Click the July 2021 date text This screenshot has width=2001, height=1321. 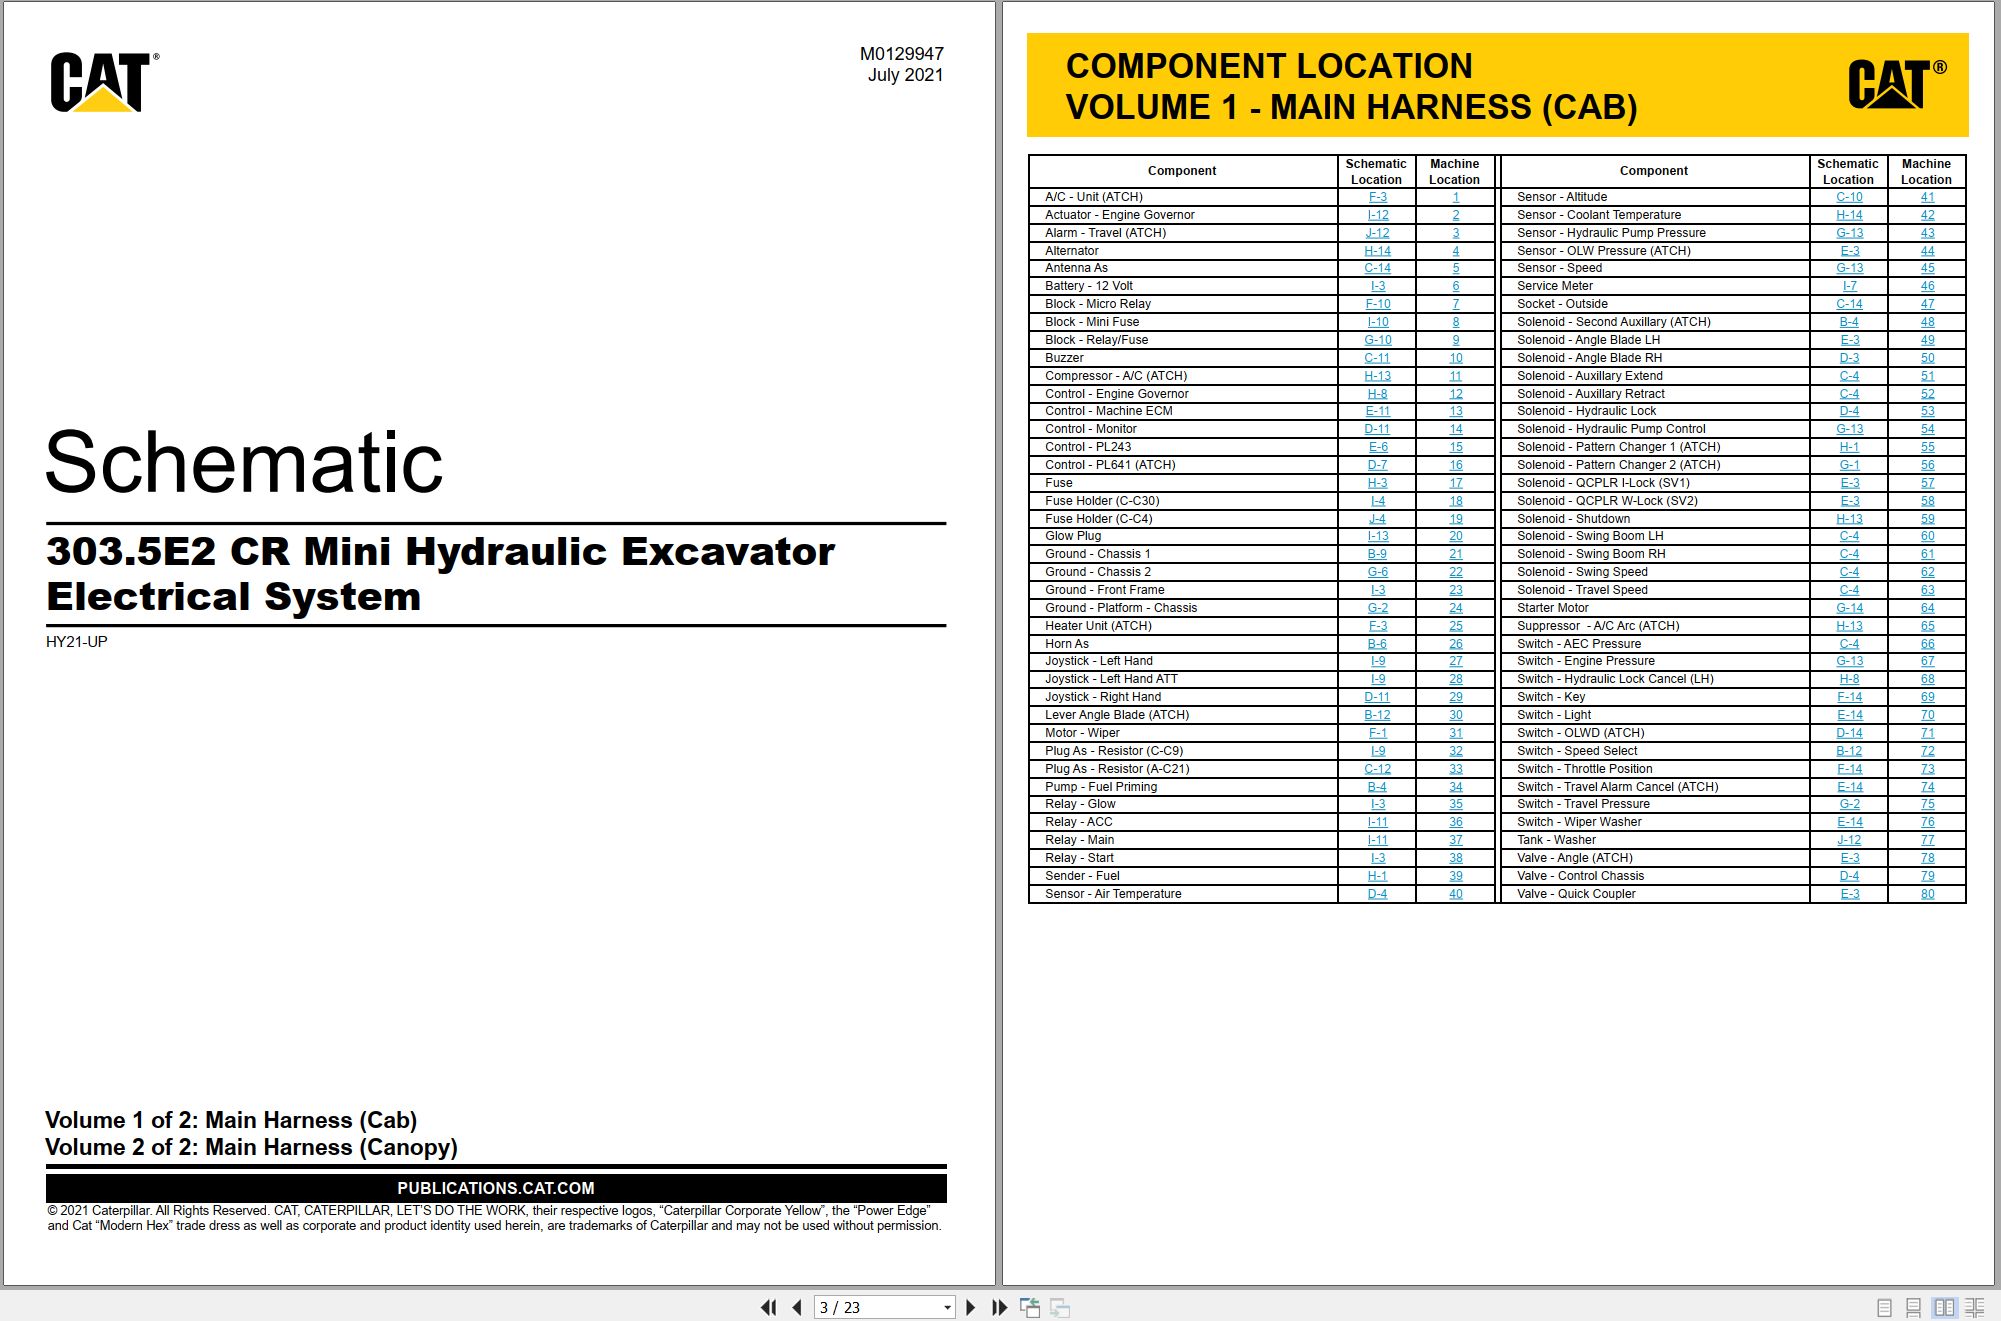click(x=905, y=75)
